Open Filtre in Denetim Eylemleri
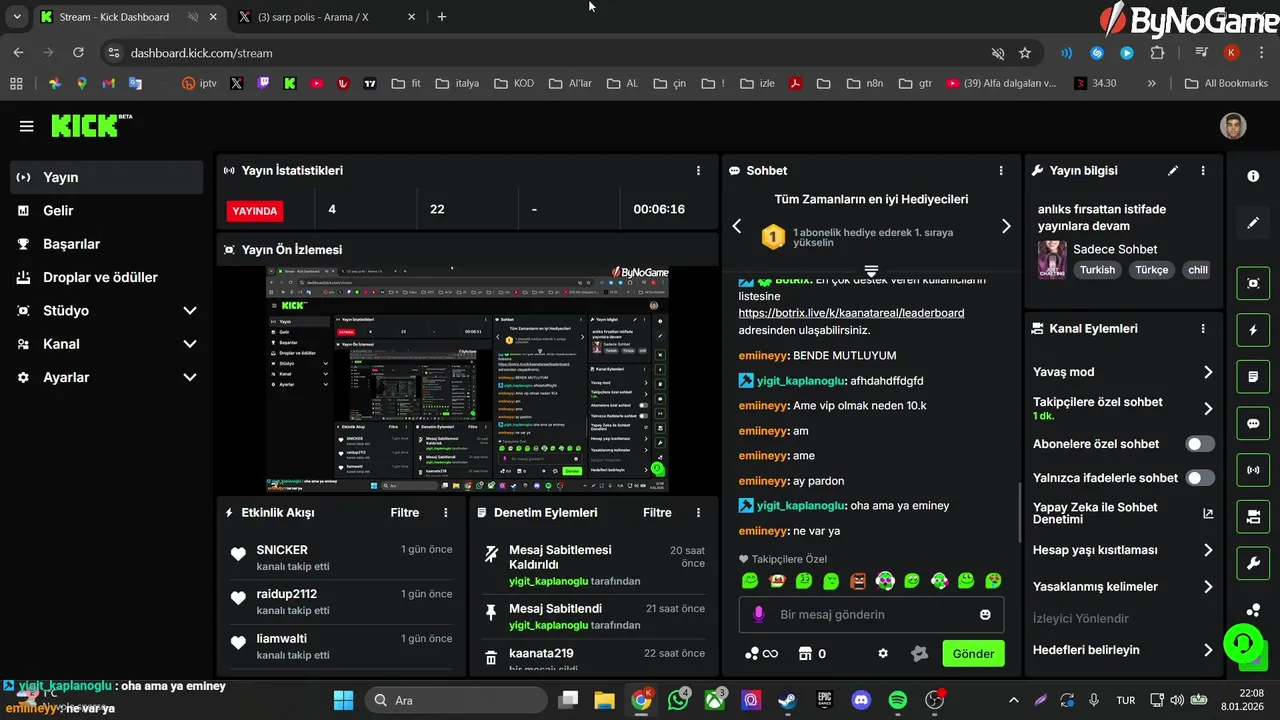This screenshot has width=1280, height=720. pyautogui.click(x=657, y=512)
